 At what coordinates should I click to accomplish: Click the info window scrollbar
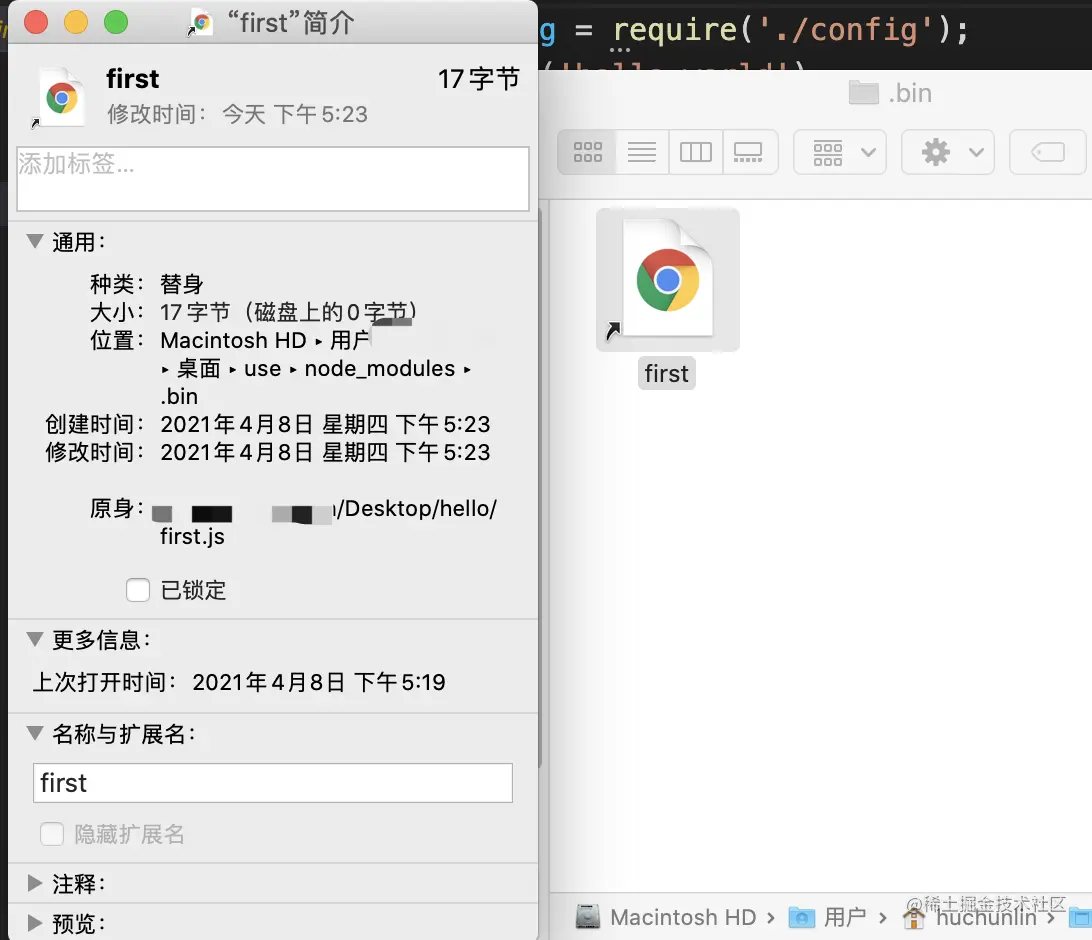click(x=540, y=487)
